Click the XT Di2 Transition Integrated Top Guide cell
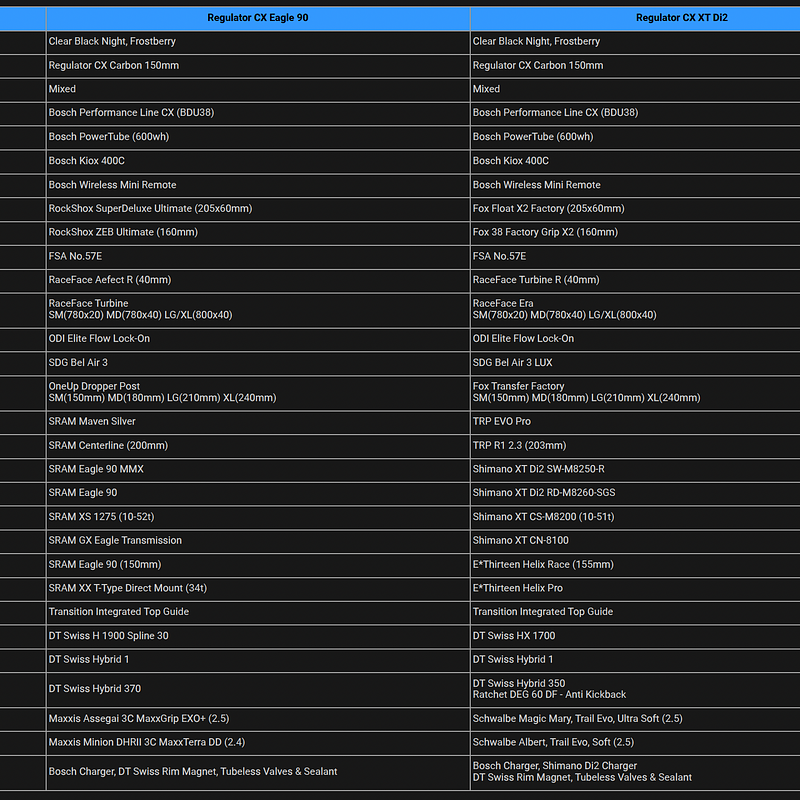 (x=635, y=612)
